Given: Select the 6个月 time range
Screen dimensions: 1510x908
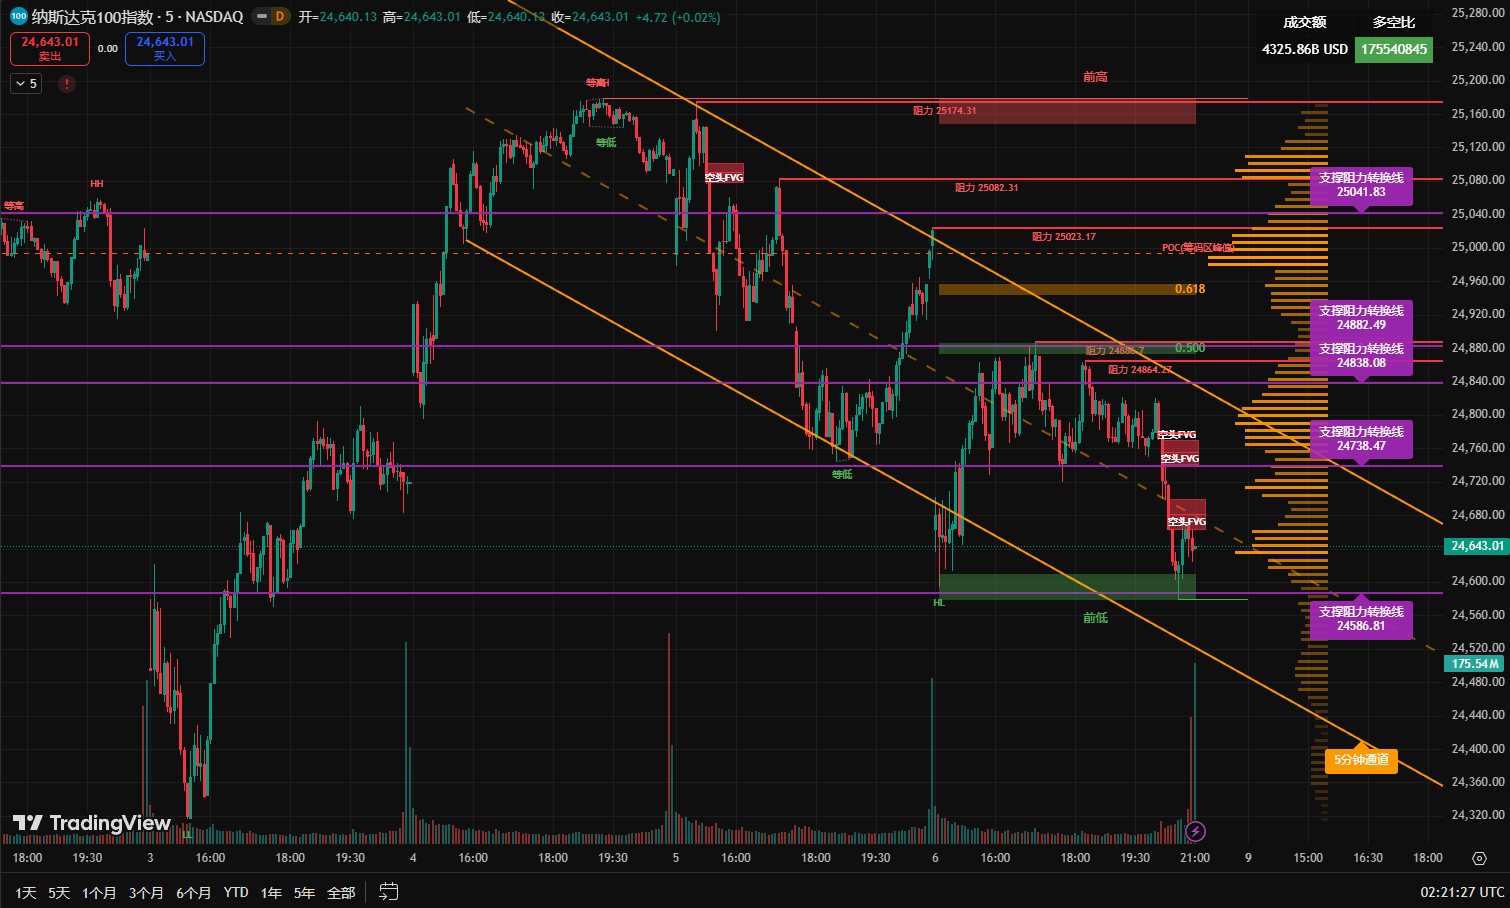Looking at the screenshot, I should click(x=193, y=892).
